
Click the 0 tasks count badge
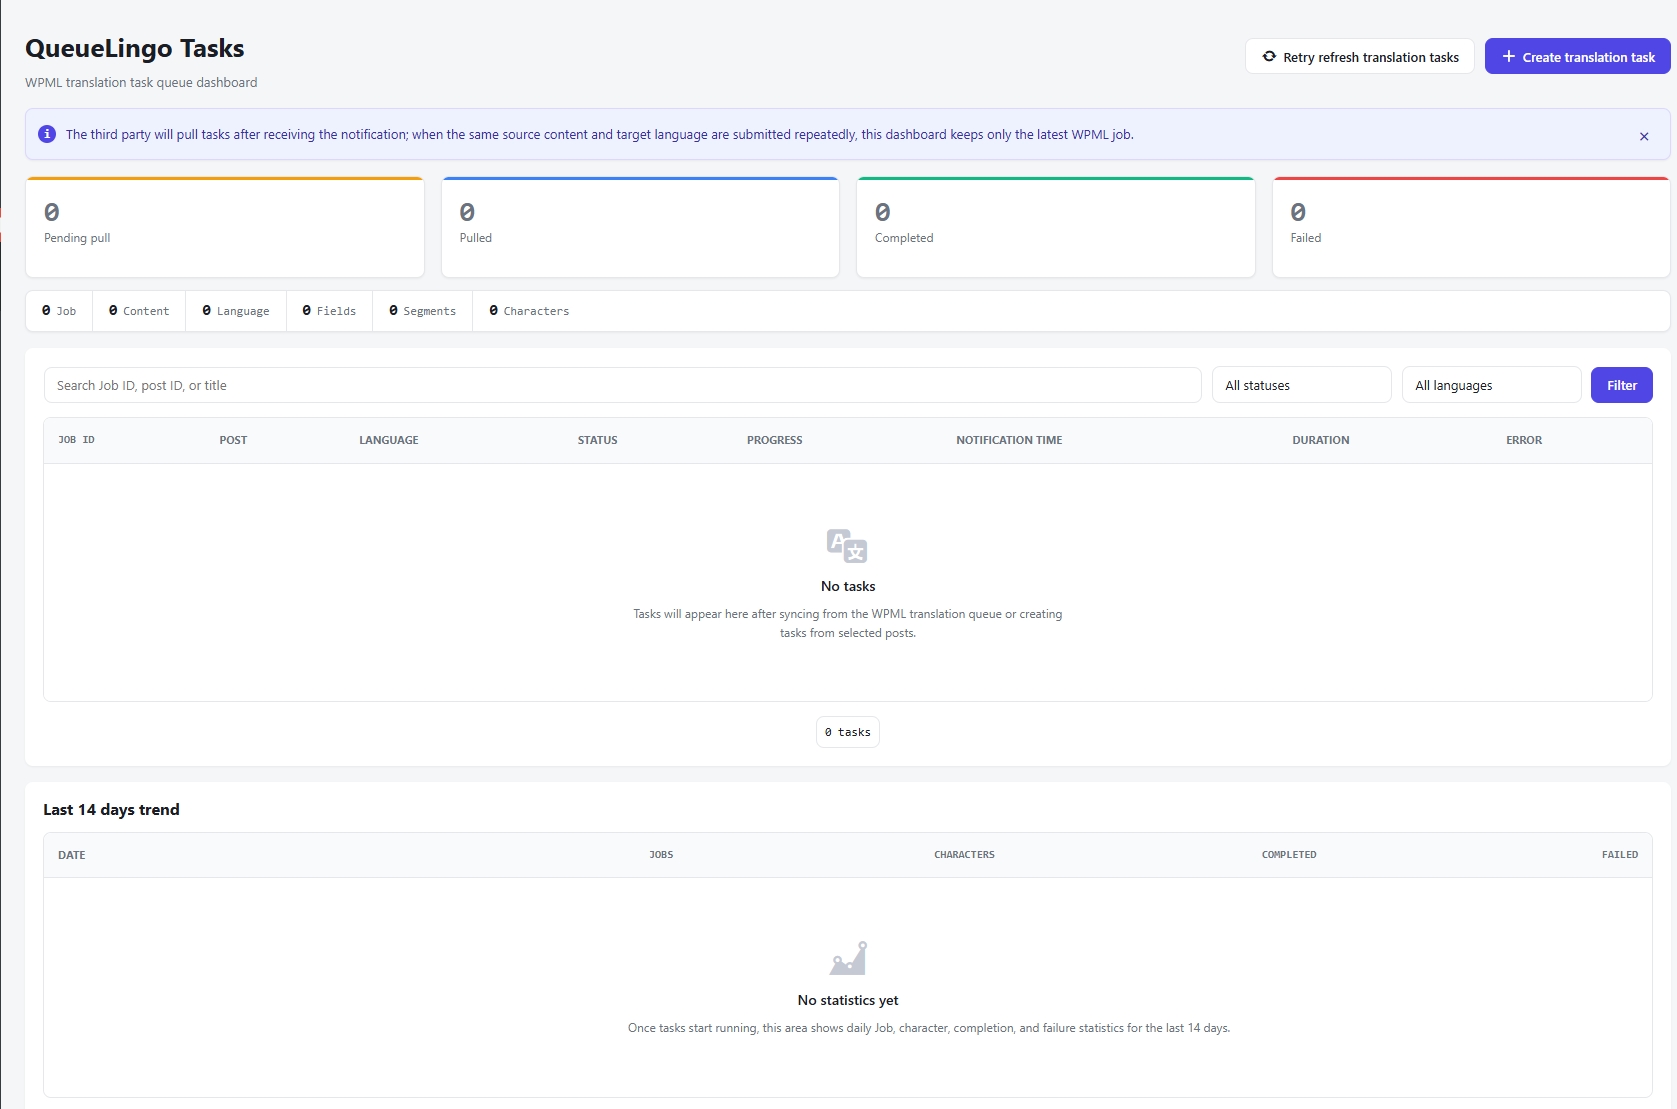click(848, 732)
